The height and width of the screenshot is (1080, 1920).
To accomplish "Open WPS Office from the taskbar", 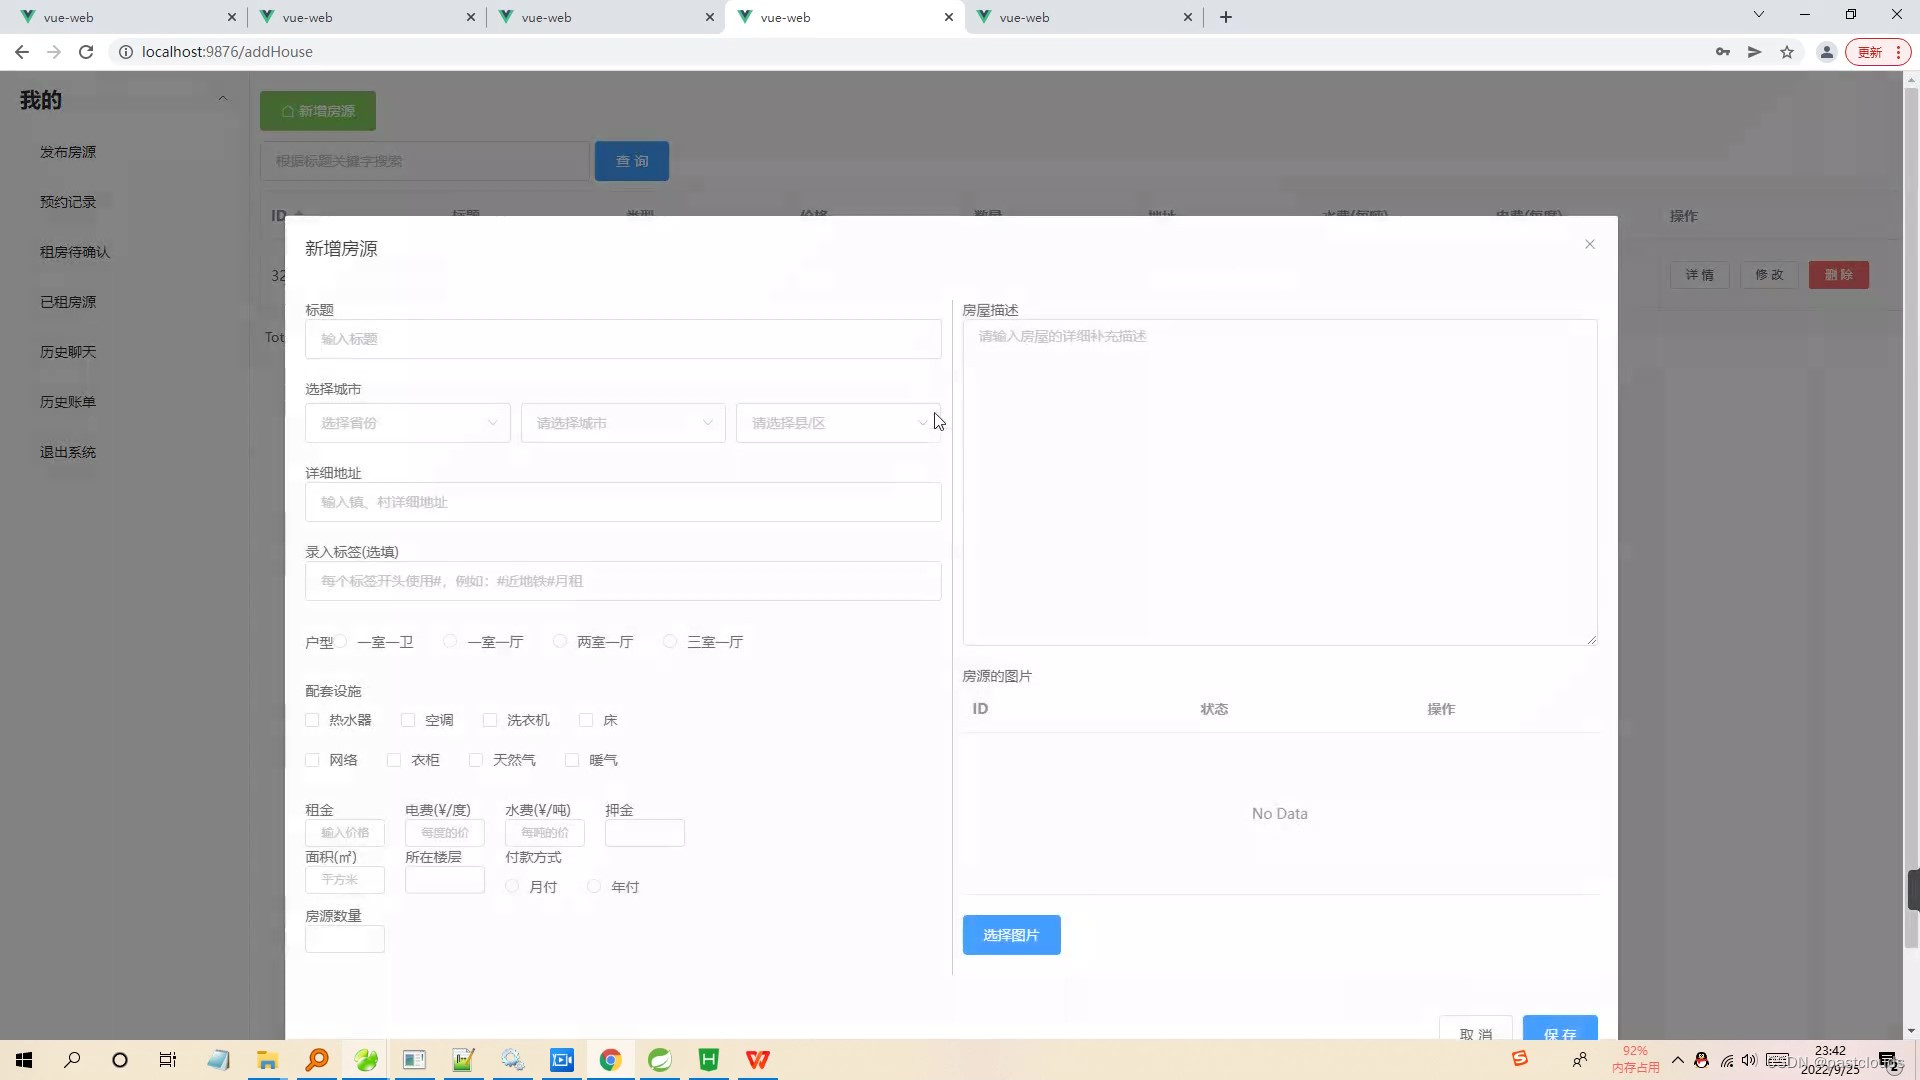I will click(757, 1060).
